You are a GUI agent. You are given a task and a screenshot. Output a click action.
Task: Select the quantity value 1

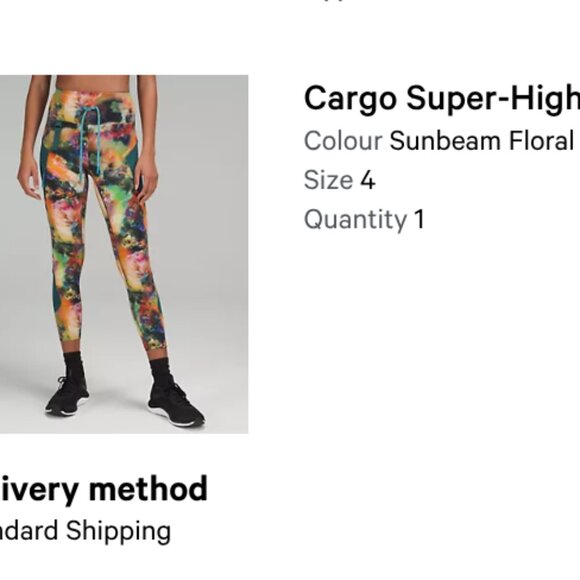pos(419,219)
